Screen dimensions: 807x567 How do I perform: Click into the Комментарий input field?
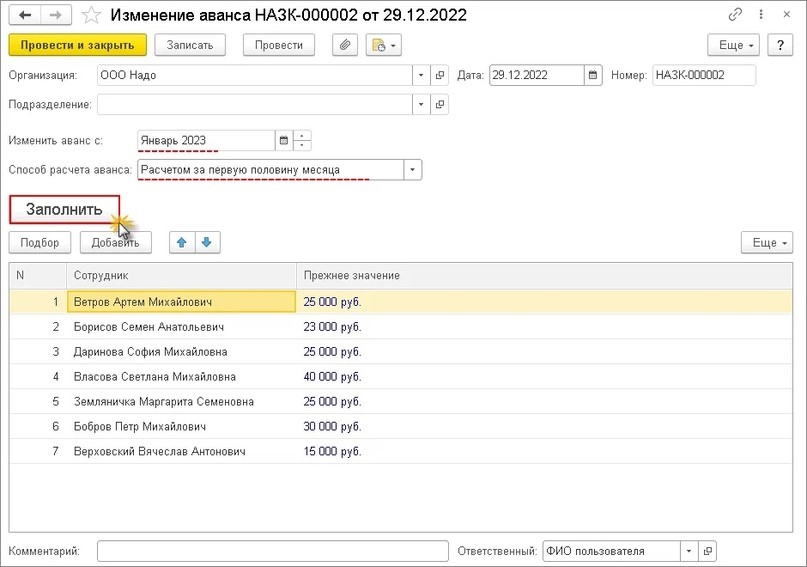click(272, 551)
